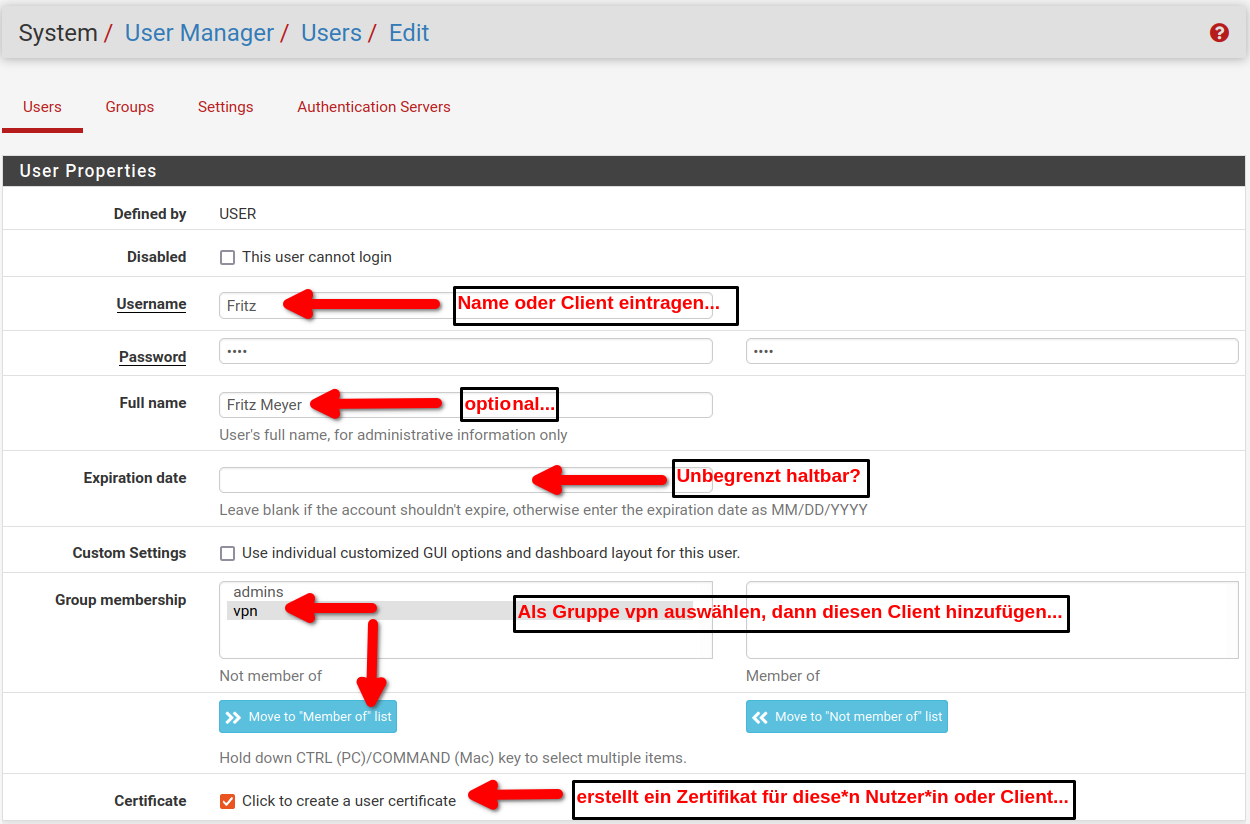Go to the Settings tab
This screenshot has width=1250, height=824.
[x=225, y=107]
